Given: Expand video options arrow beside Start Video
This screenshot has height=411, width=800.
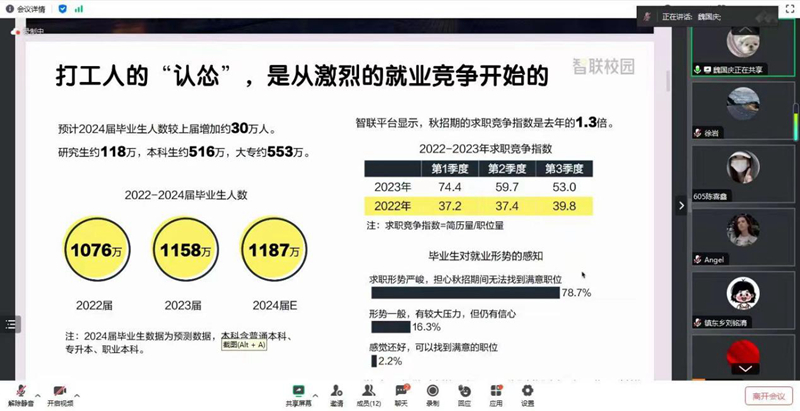Looking at the screenshot, I should pyautogui.click(x=78, y=391).
